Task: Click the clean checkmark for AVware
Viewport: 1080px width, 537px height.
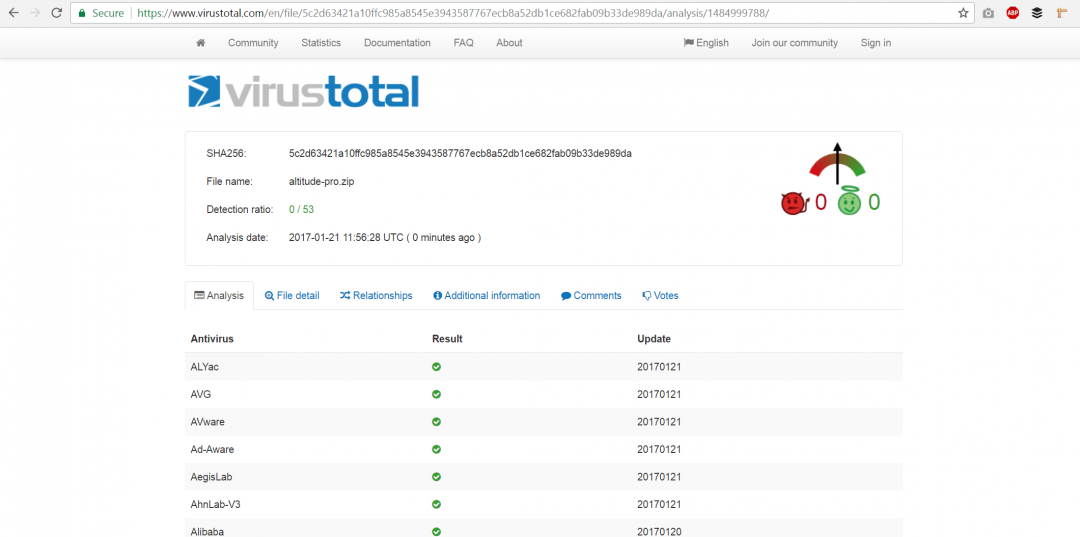Action: (x=436, y=422)
